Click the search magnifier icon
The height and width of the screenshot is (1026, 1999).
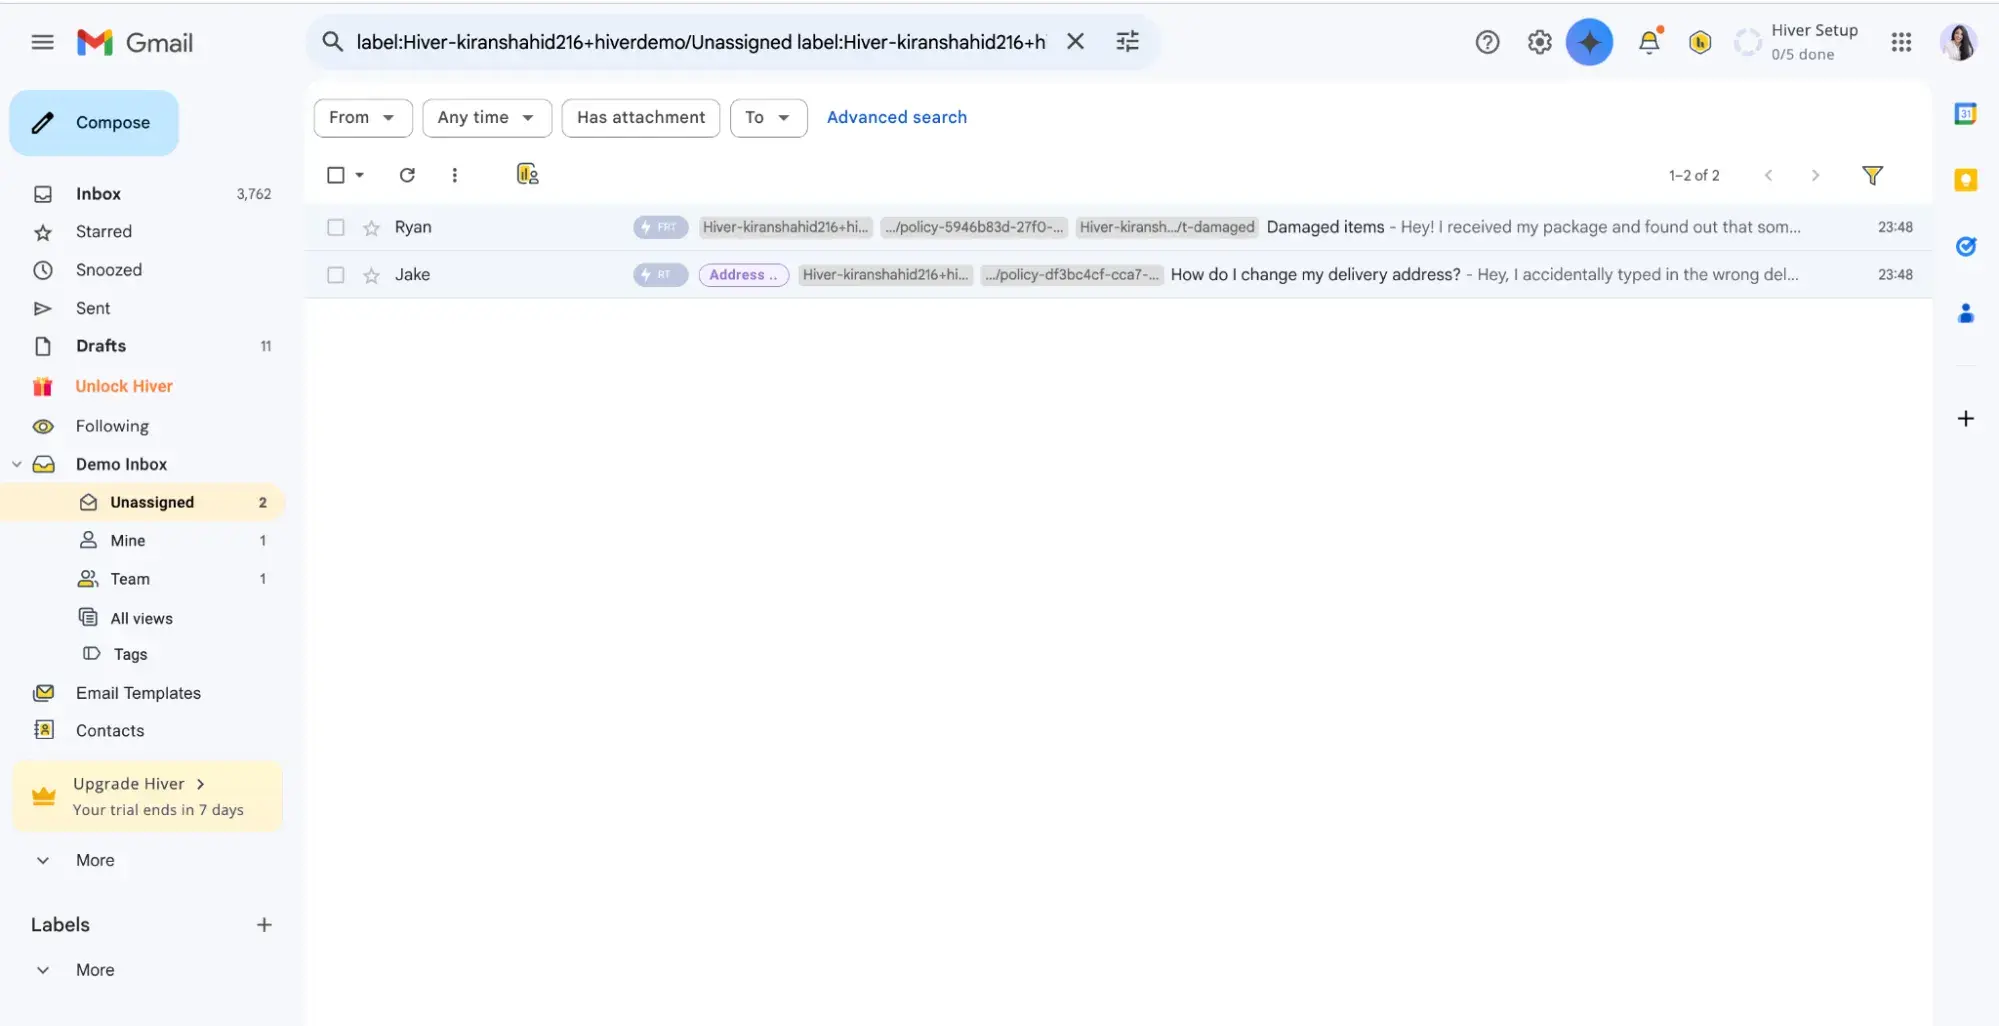point(332,41)
